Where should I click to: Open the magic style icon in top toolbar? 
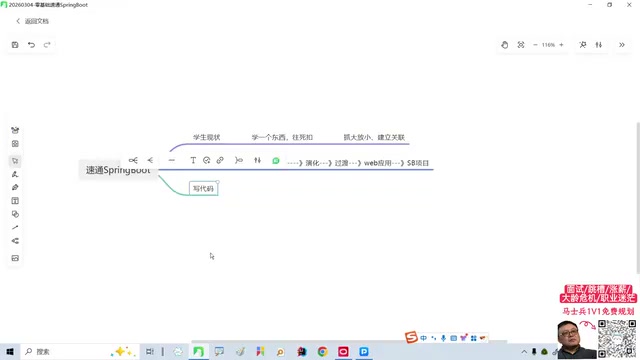pyautogui.click(x=583, y=45)
